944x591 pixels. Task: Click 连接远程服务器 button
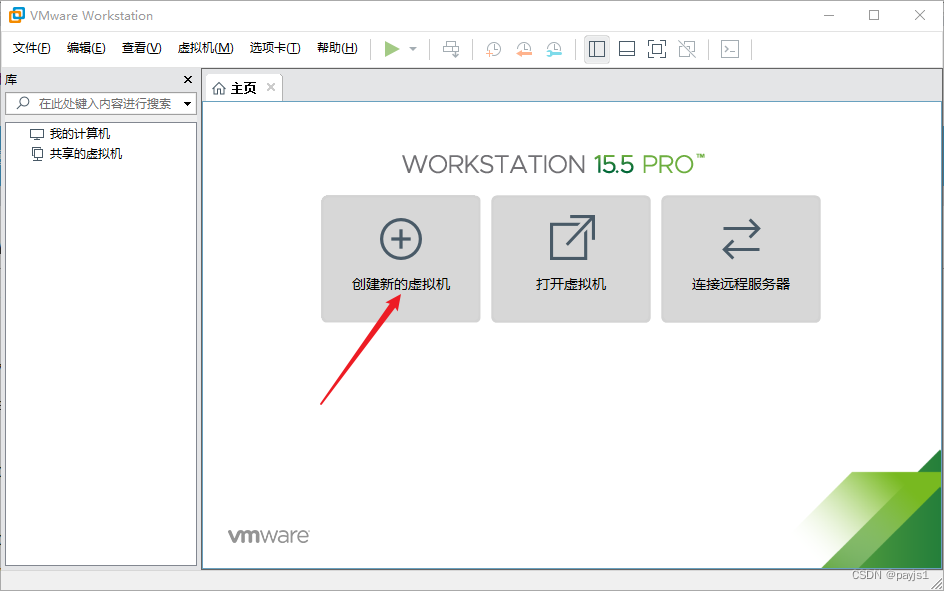pos(741,259)
